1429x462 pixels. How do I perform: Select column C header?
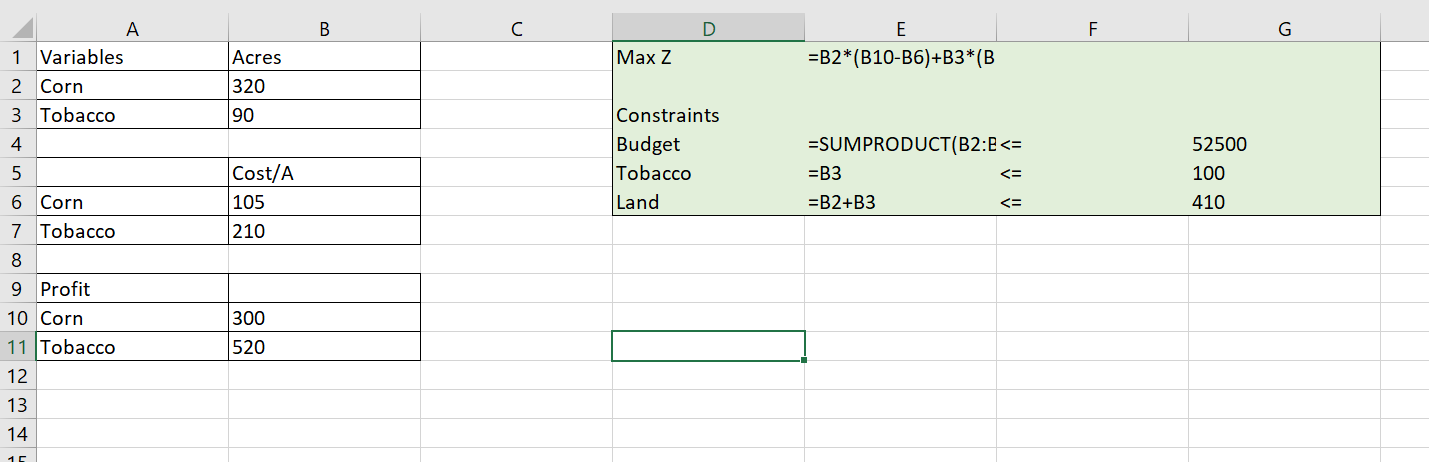[516, 29]
